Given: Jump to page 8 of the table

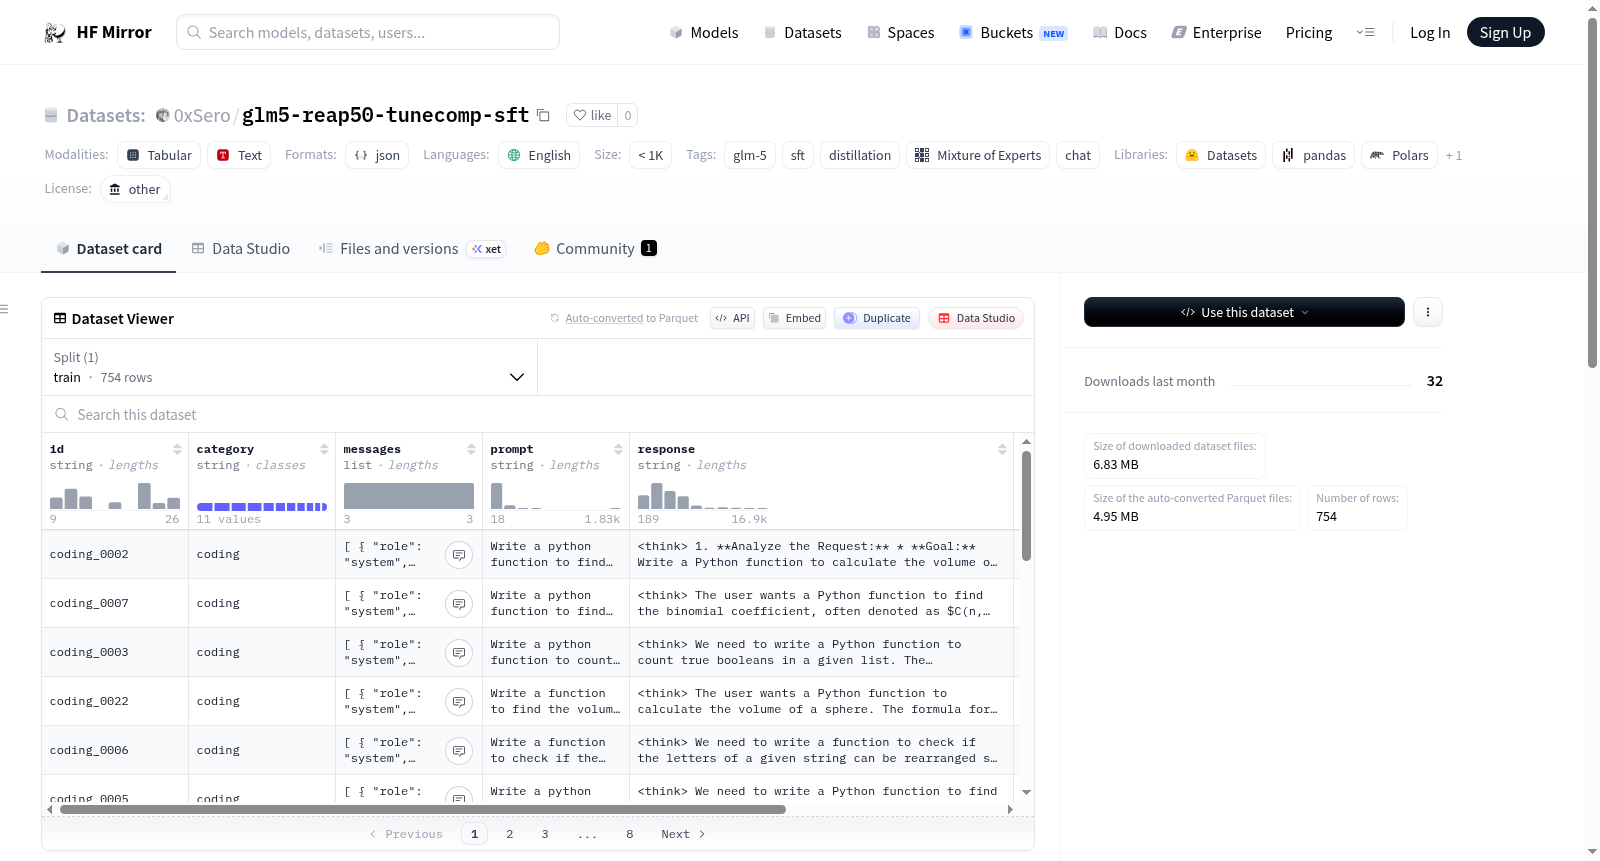Looking at the screenshot, I should coord(630,834).
